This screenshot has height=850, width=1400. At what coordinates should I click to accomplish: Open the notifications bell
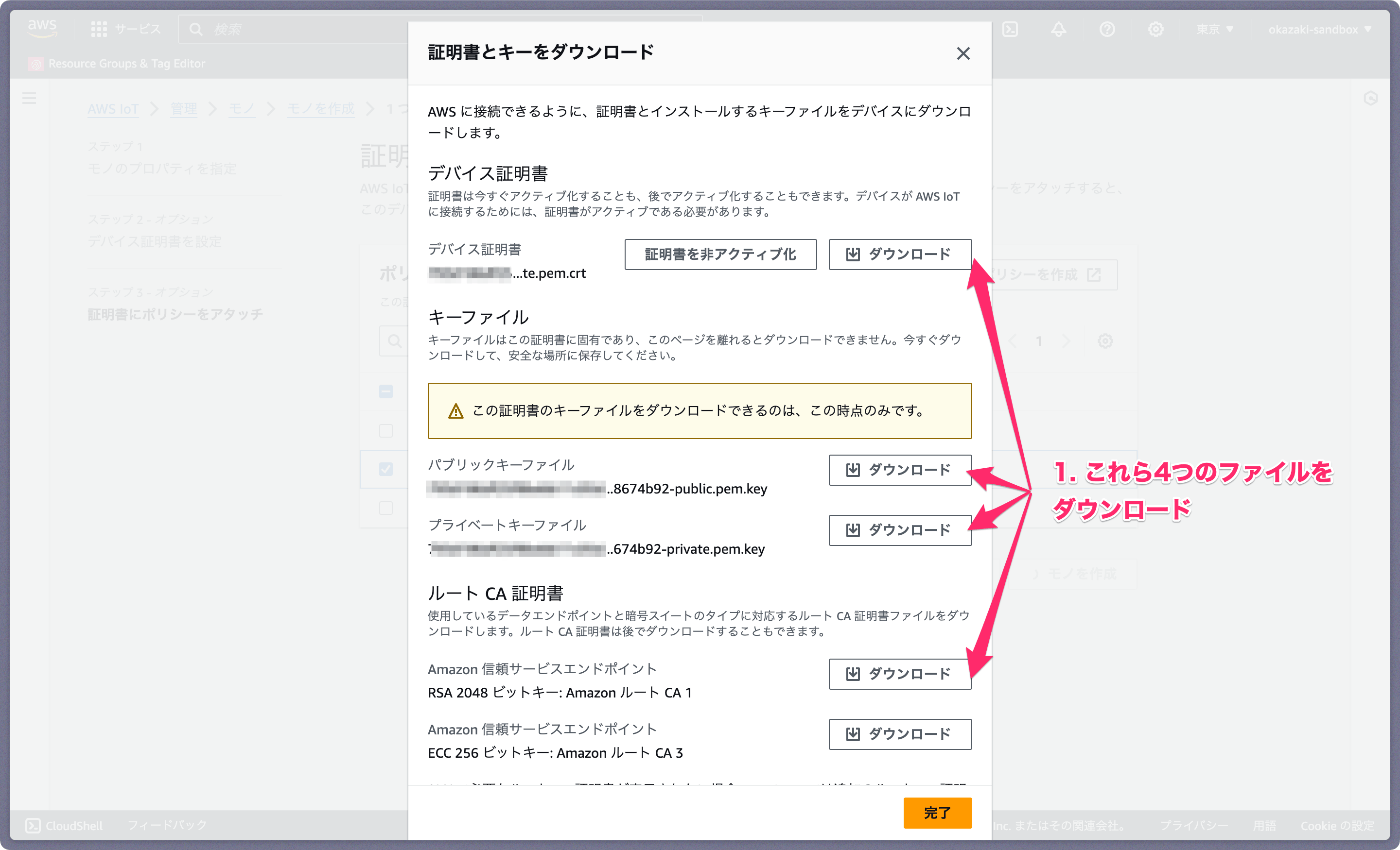tap(1059, 29)
